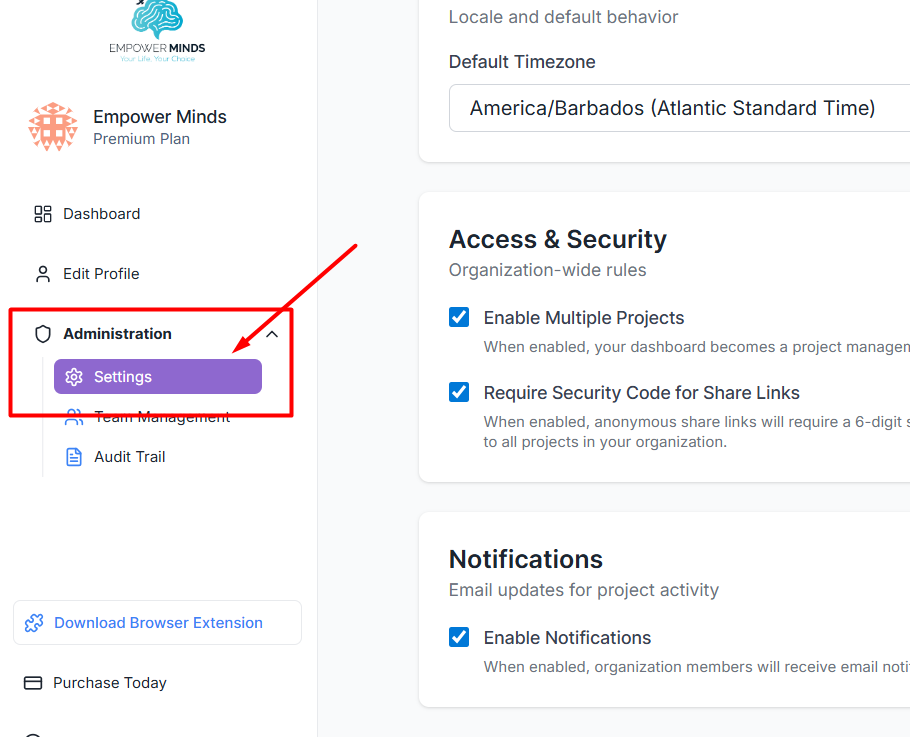Click the Audit Trail document icon

tap(74, 457)
